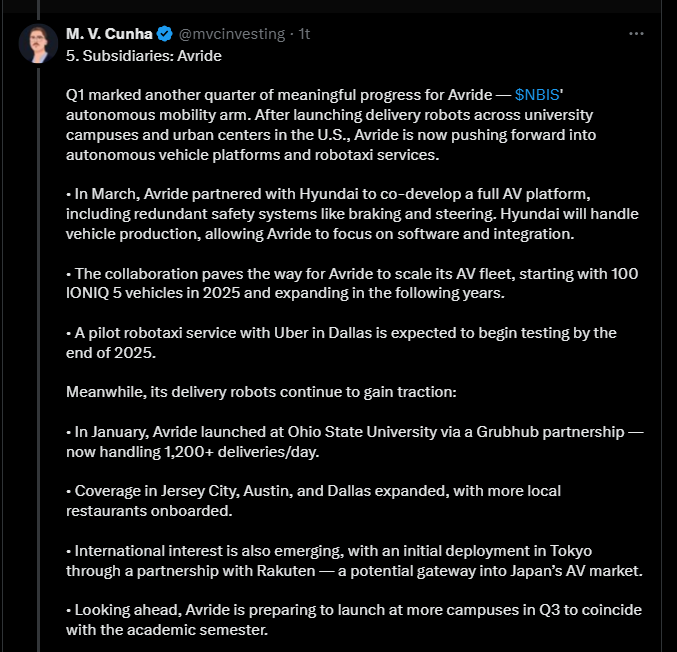Click the bullet about the Ohio State University launch
This screenshot has height=652, width=677.
(350, 441)
